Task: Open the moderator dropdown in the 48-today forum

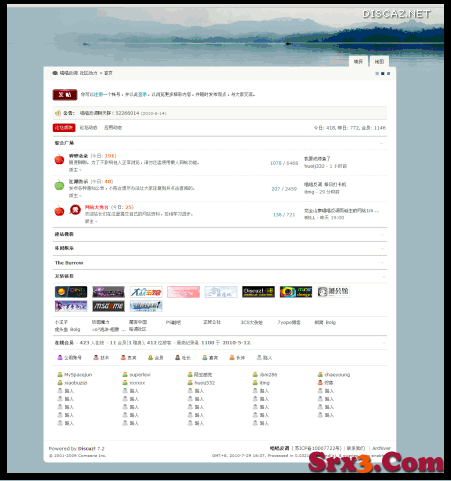Action: 75,195
